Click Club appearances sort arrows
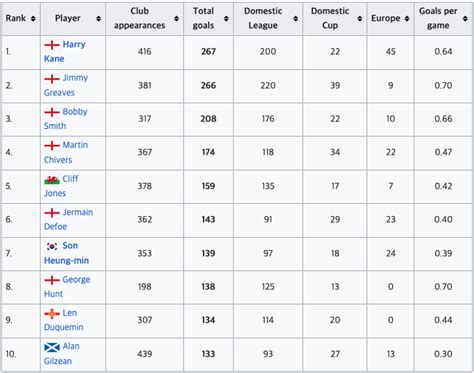Screen dimensions: 474x373 176,19
